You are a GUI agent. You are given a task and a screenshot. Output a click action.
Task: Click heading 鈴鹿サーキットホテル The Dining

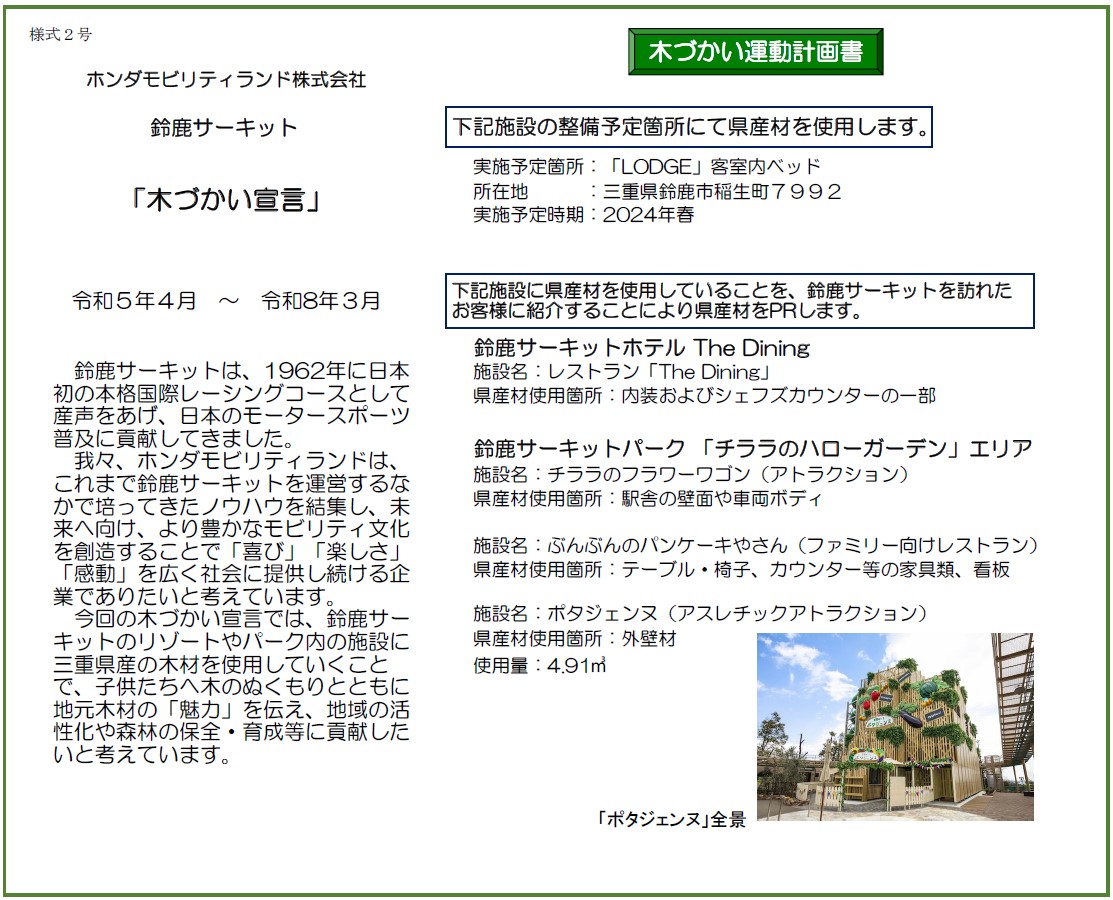pos(642,348)
